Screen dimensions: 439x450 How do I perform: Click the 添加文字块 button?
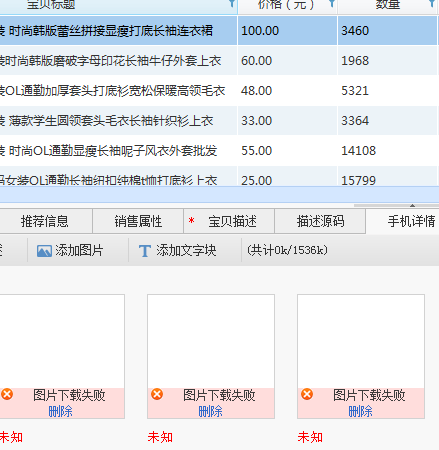pyautogui.click(x=177, y=251)
